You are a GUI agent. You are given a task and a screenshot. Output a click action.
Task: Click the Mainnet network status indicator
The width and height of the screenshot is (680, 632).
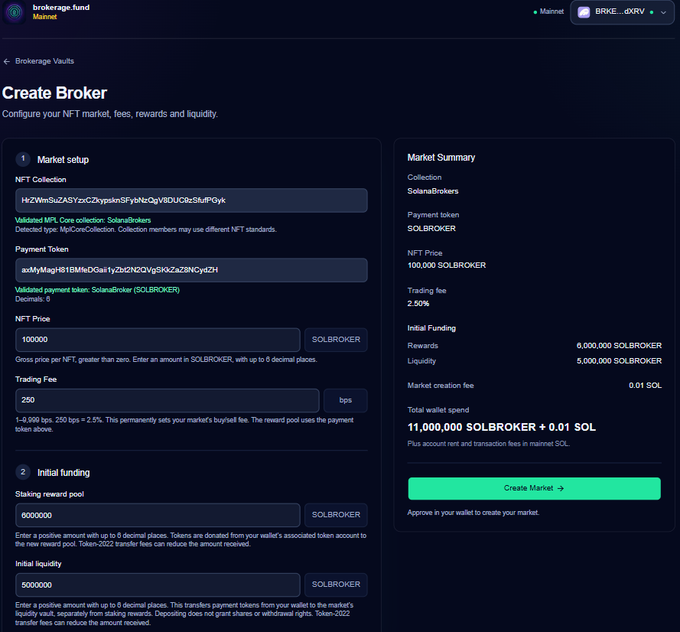pos(549,12)
